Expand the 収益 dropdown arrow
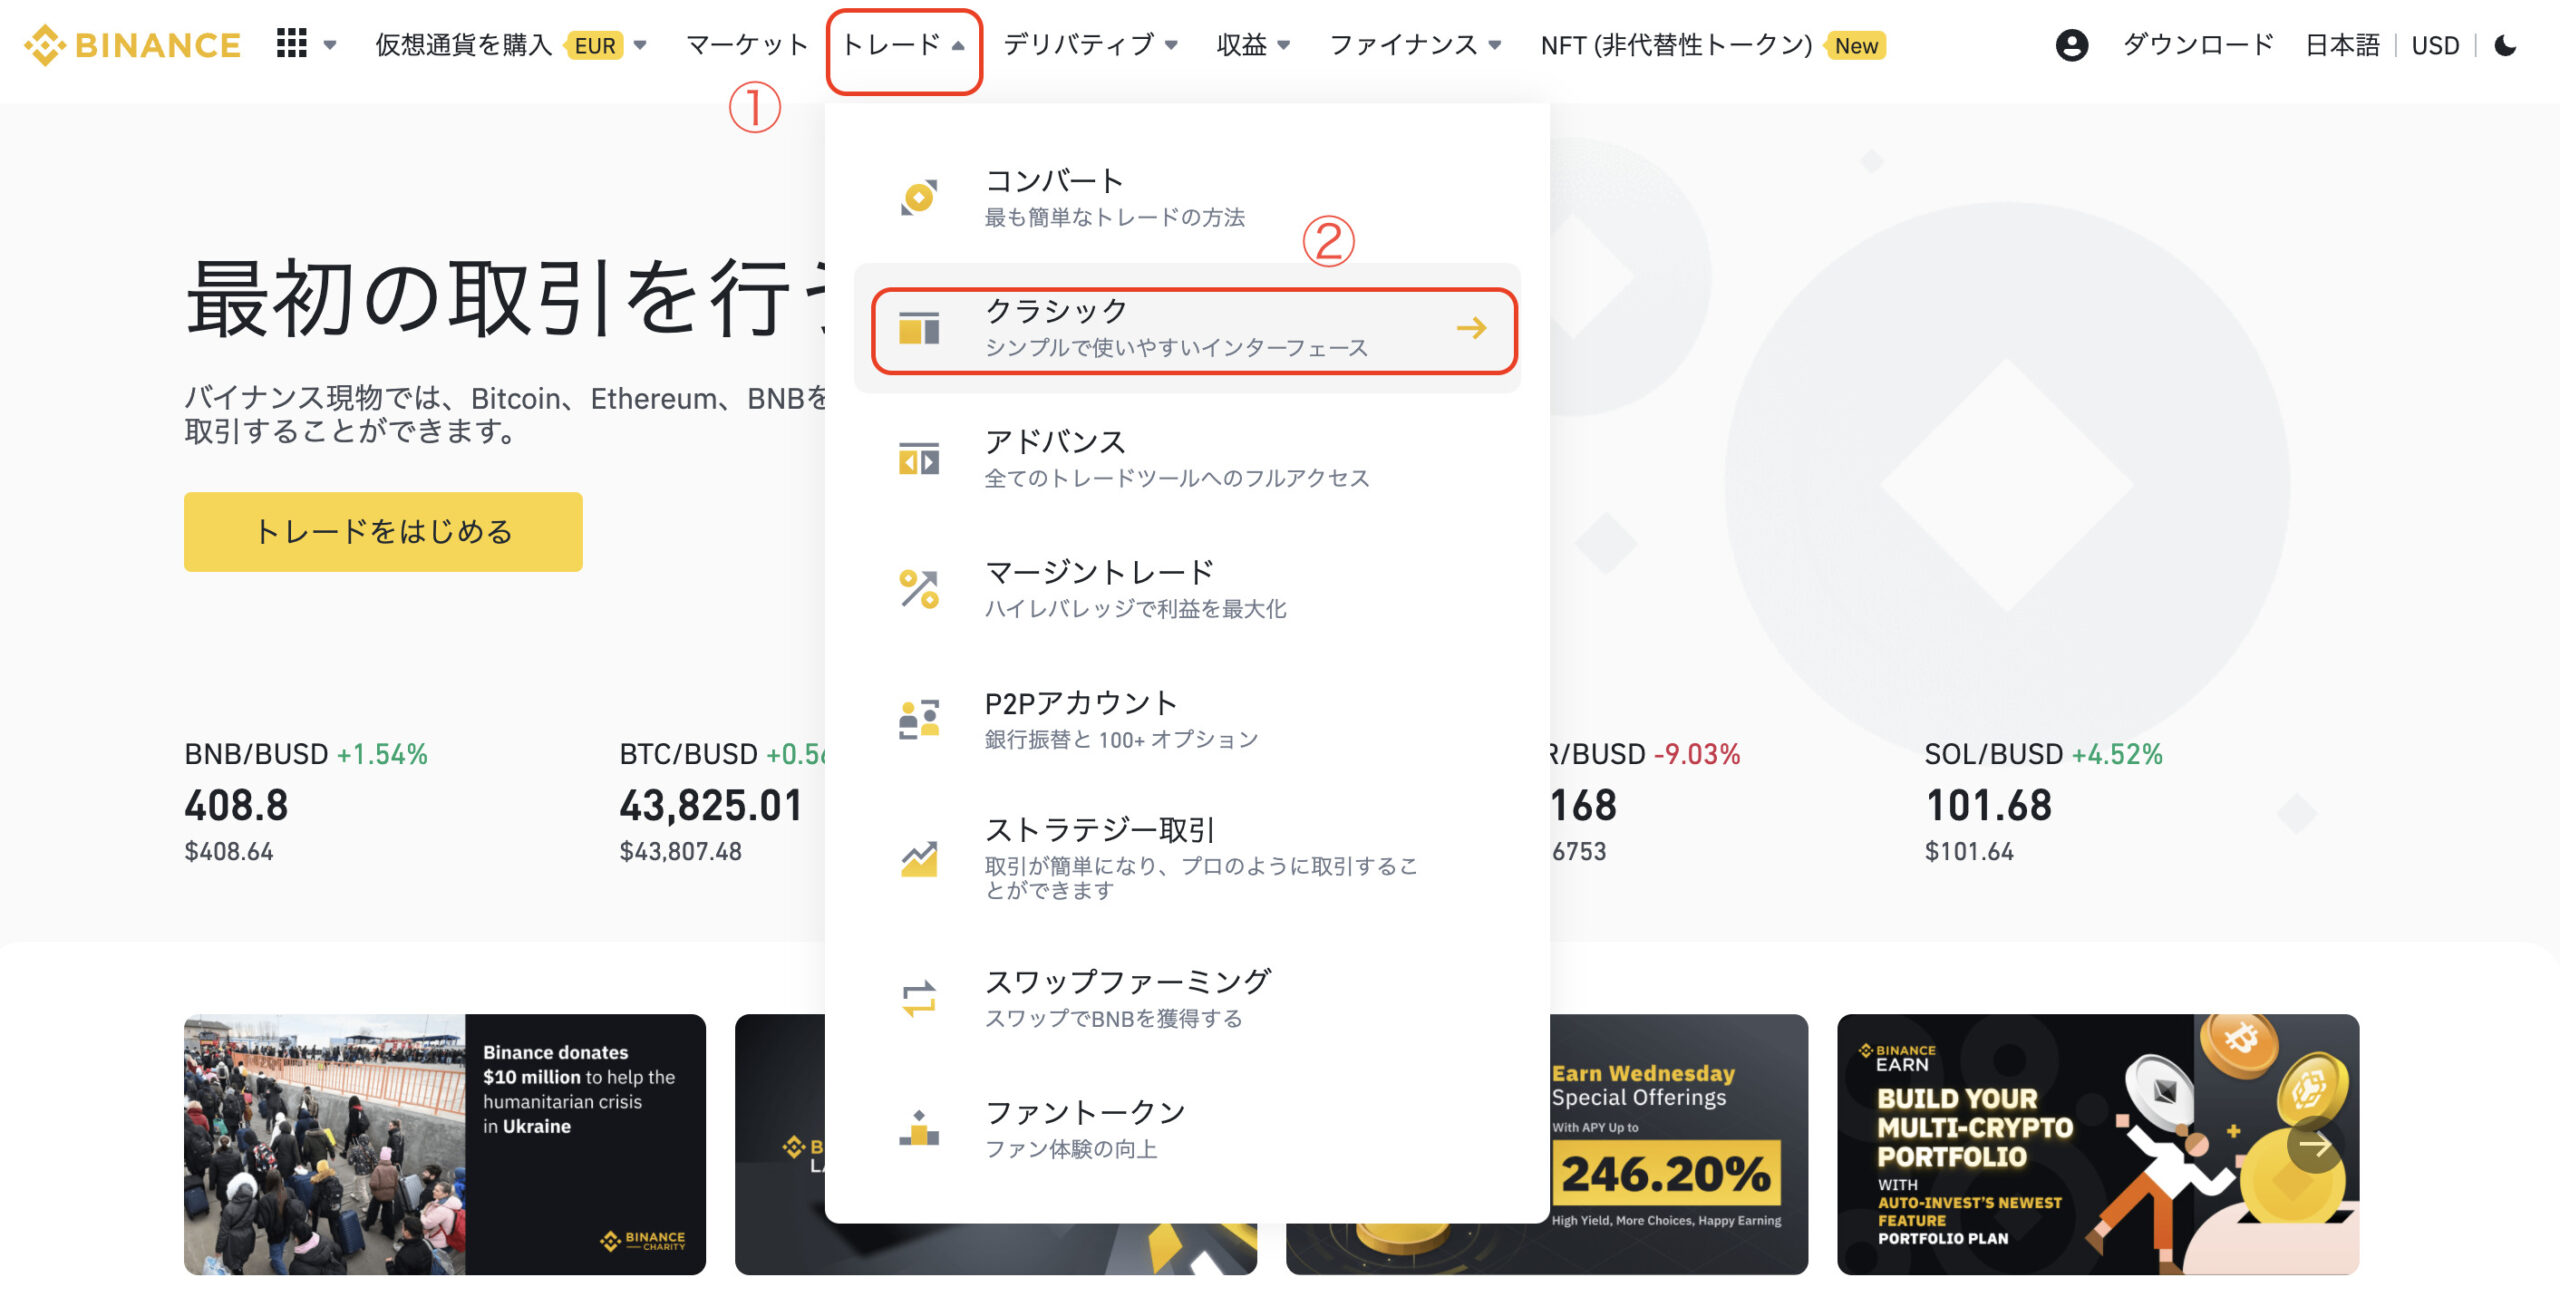The image size is (2560, 1316). [x=1284, y=45]
